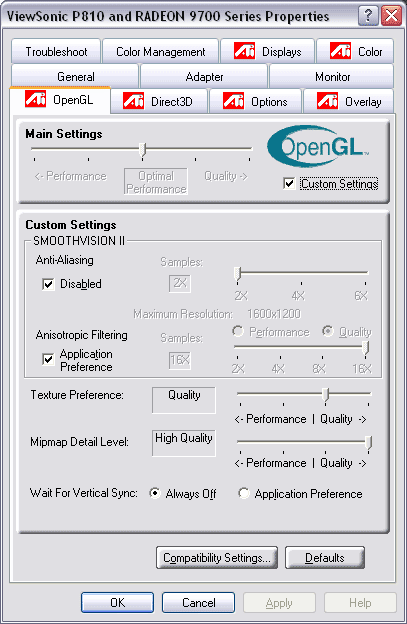The height and width of the screenshot is (624, 407).
Task: Toggle Anisotropic Filtering Application Preference checkbox
Action: tap(48, 359)
